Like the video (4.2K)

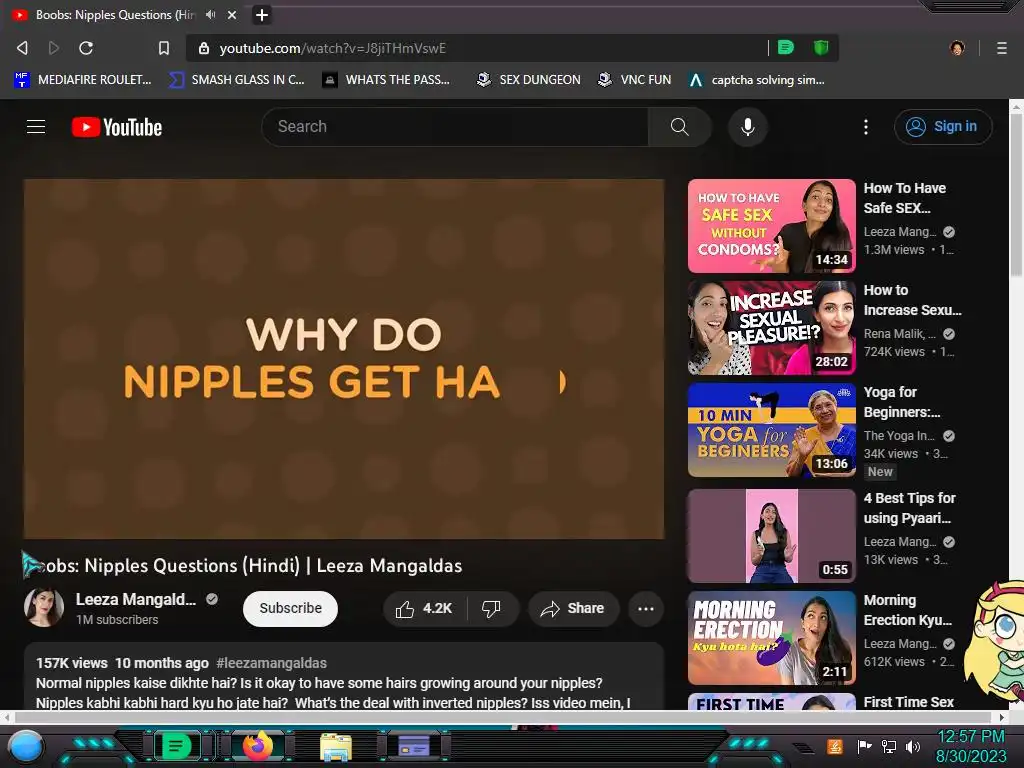[x=424, y=609]
